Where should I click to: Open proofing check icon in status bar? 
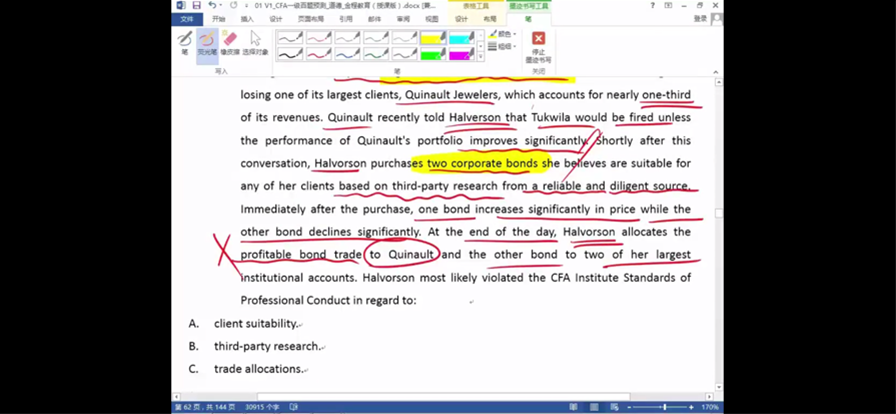click(x=294, y=407)
